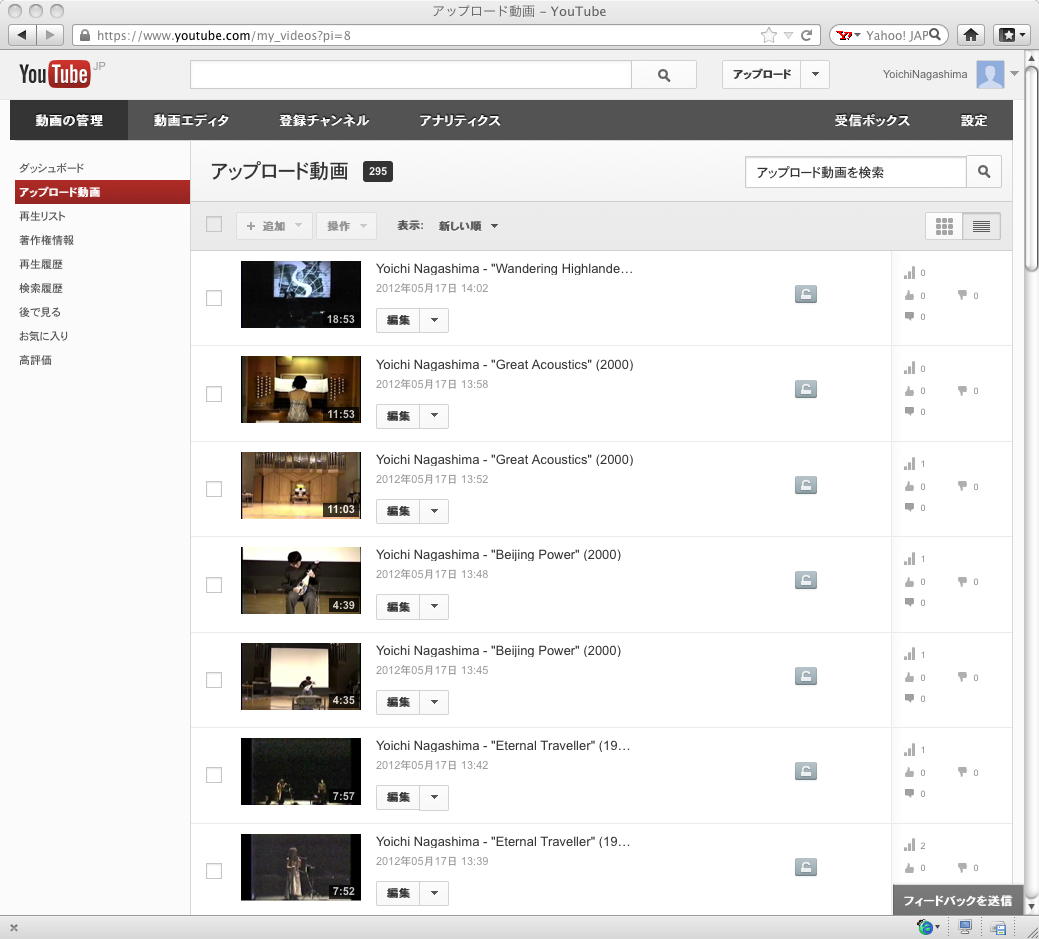Open edit dropdown arrow for Great Acoustics 13:58

(434, 415)
